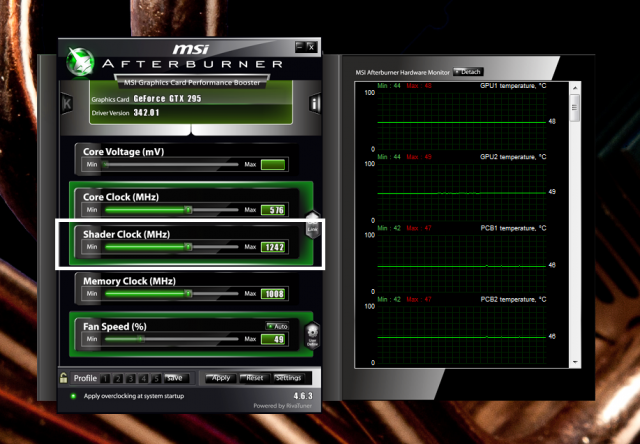640x444 pixels.
Task: Open the information i icon
Action: [x=315, y=104]
